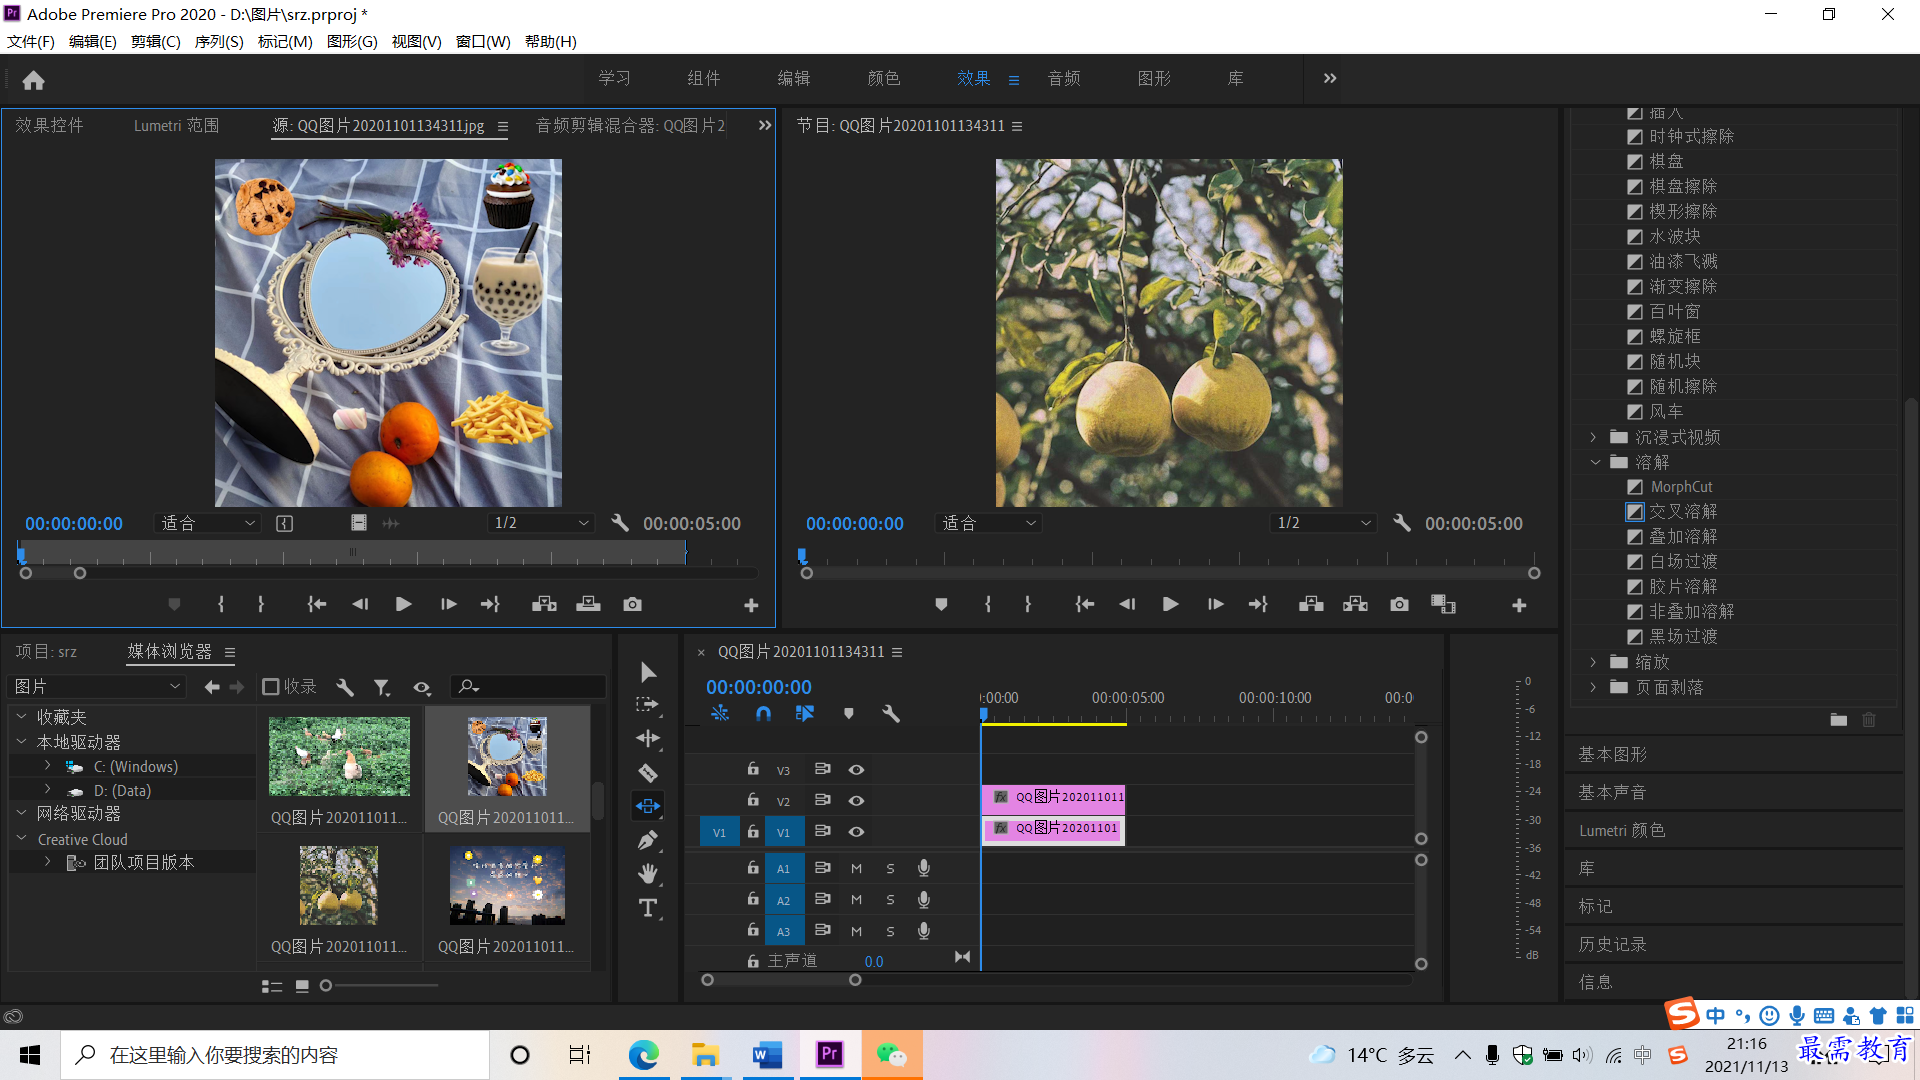Open the 历史记录 panel
This screenshot has width=1920, height=1080.
(x=1612, y=945)
